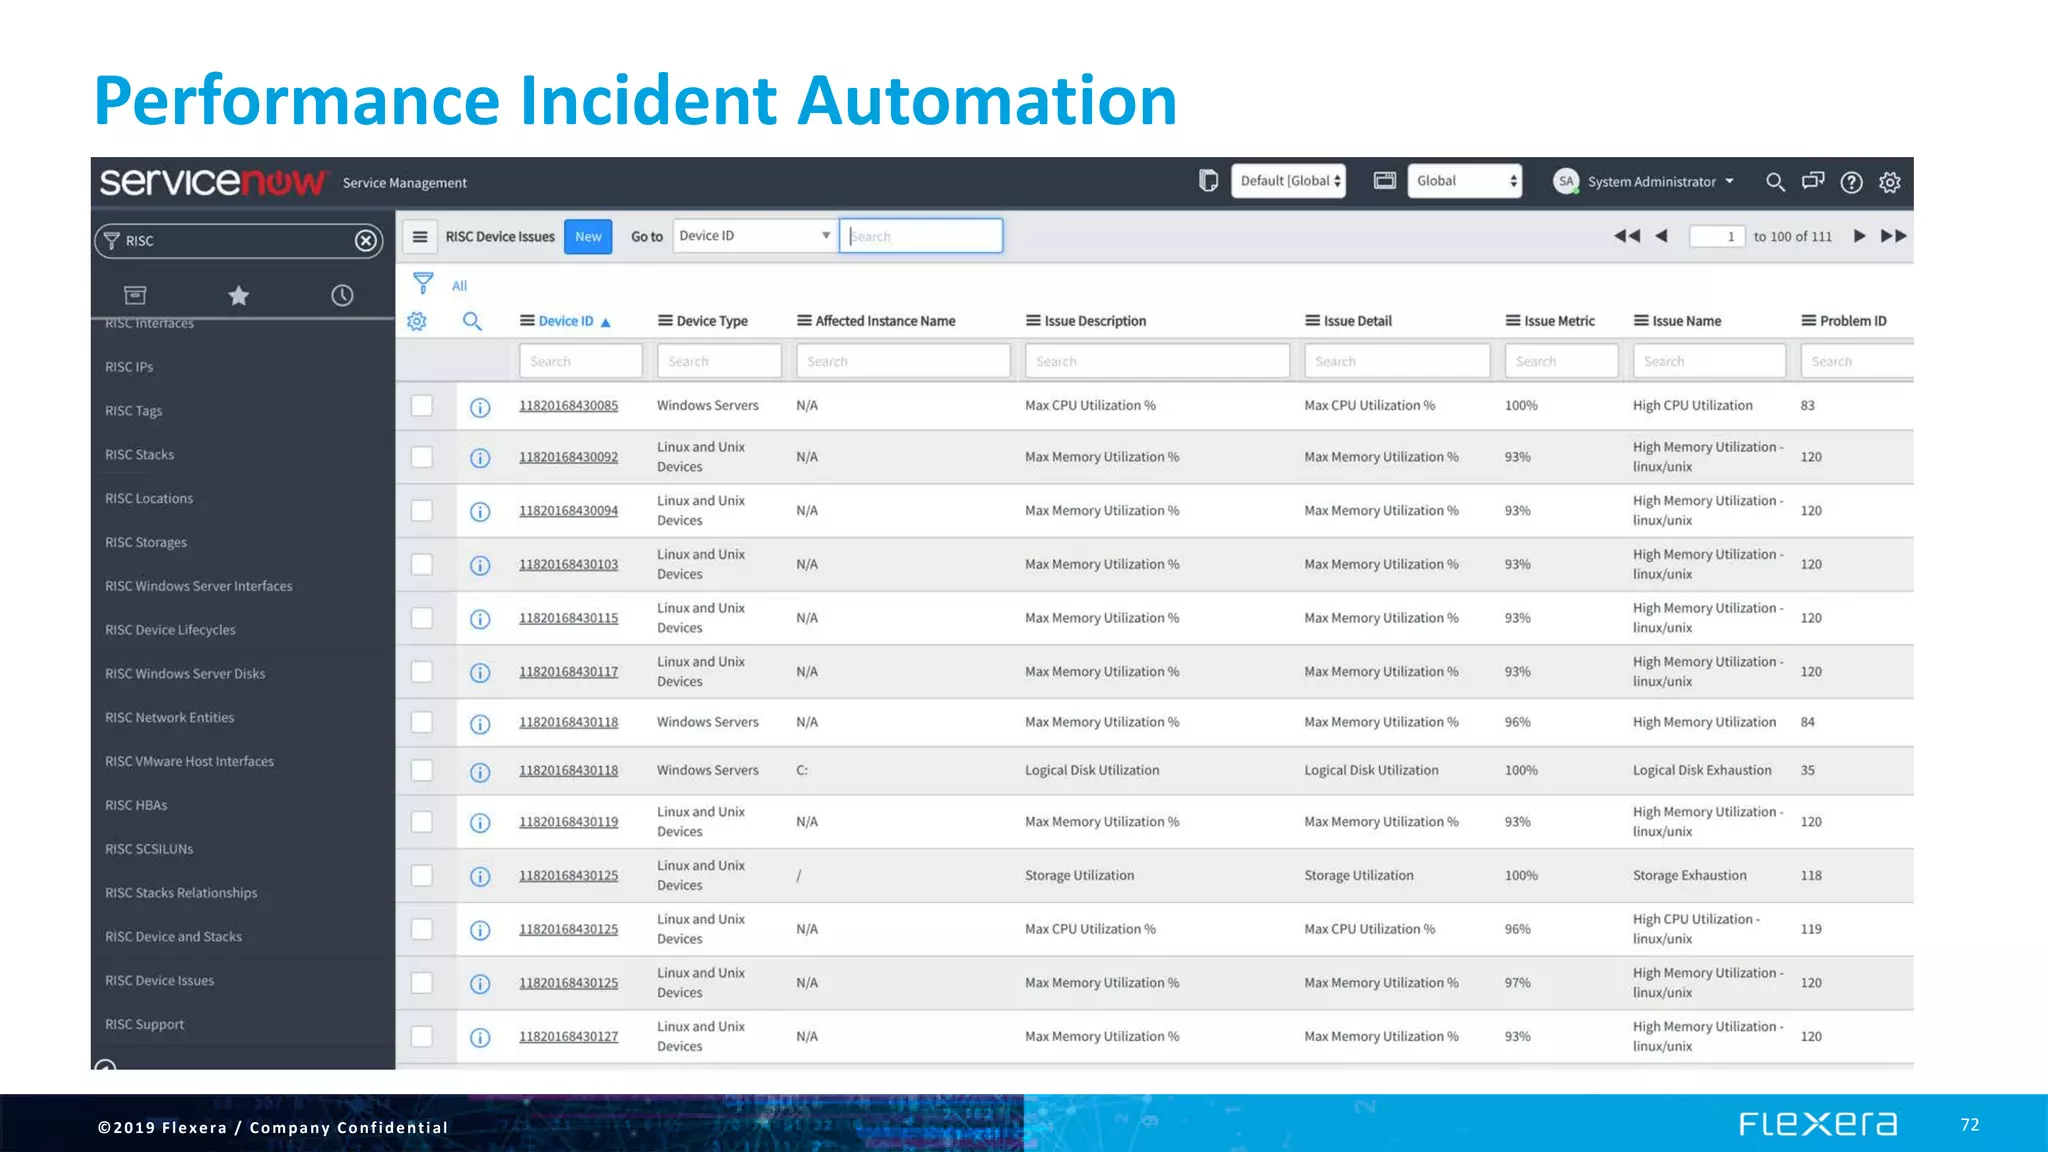Image resolution: width=2048 pixels, height=1152 pixels.
Task: Open the help question mark icon
Action: coord(1852,182)
